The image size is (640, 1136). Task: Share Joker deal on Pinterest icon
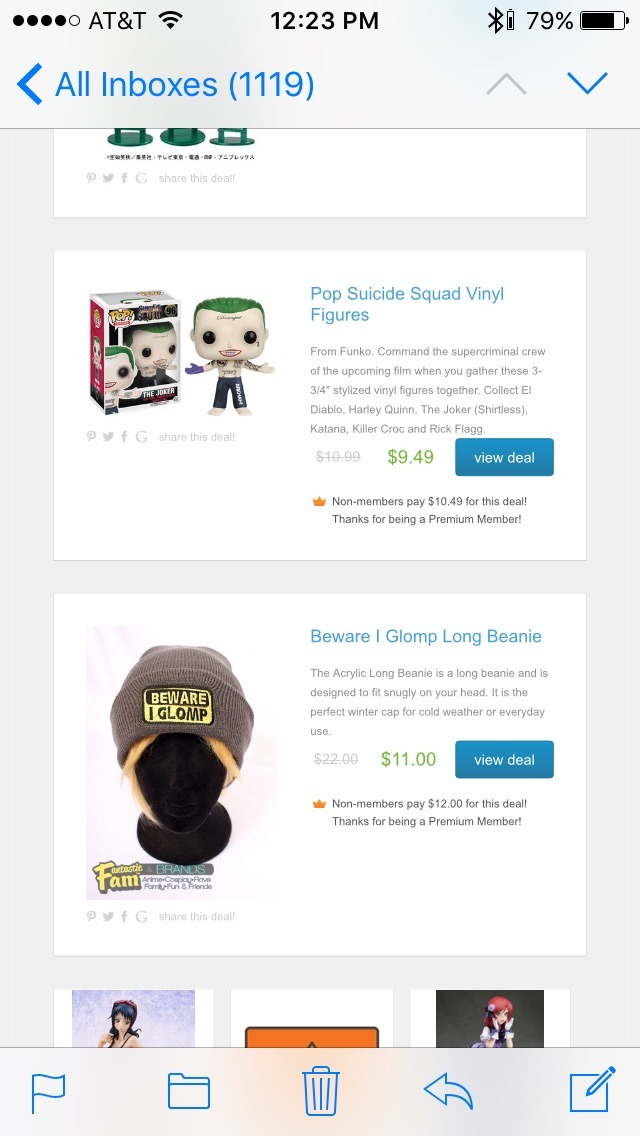point(91,436)
